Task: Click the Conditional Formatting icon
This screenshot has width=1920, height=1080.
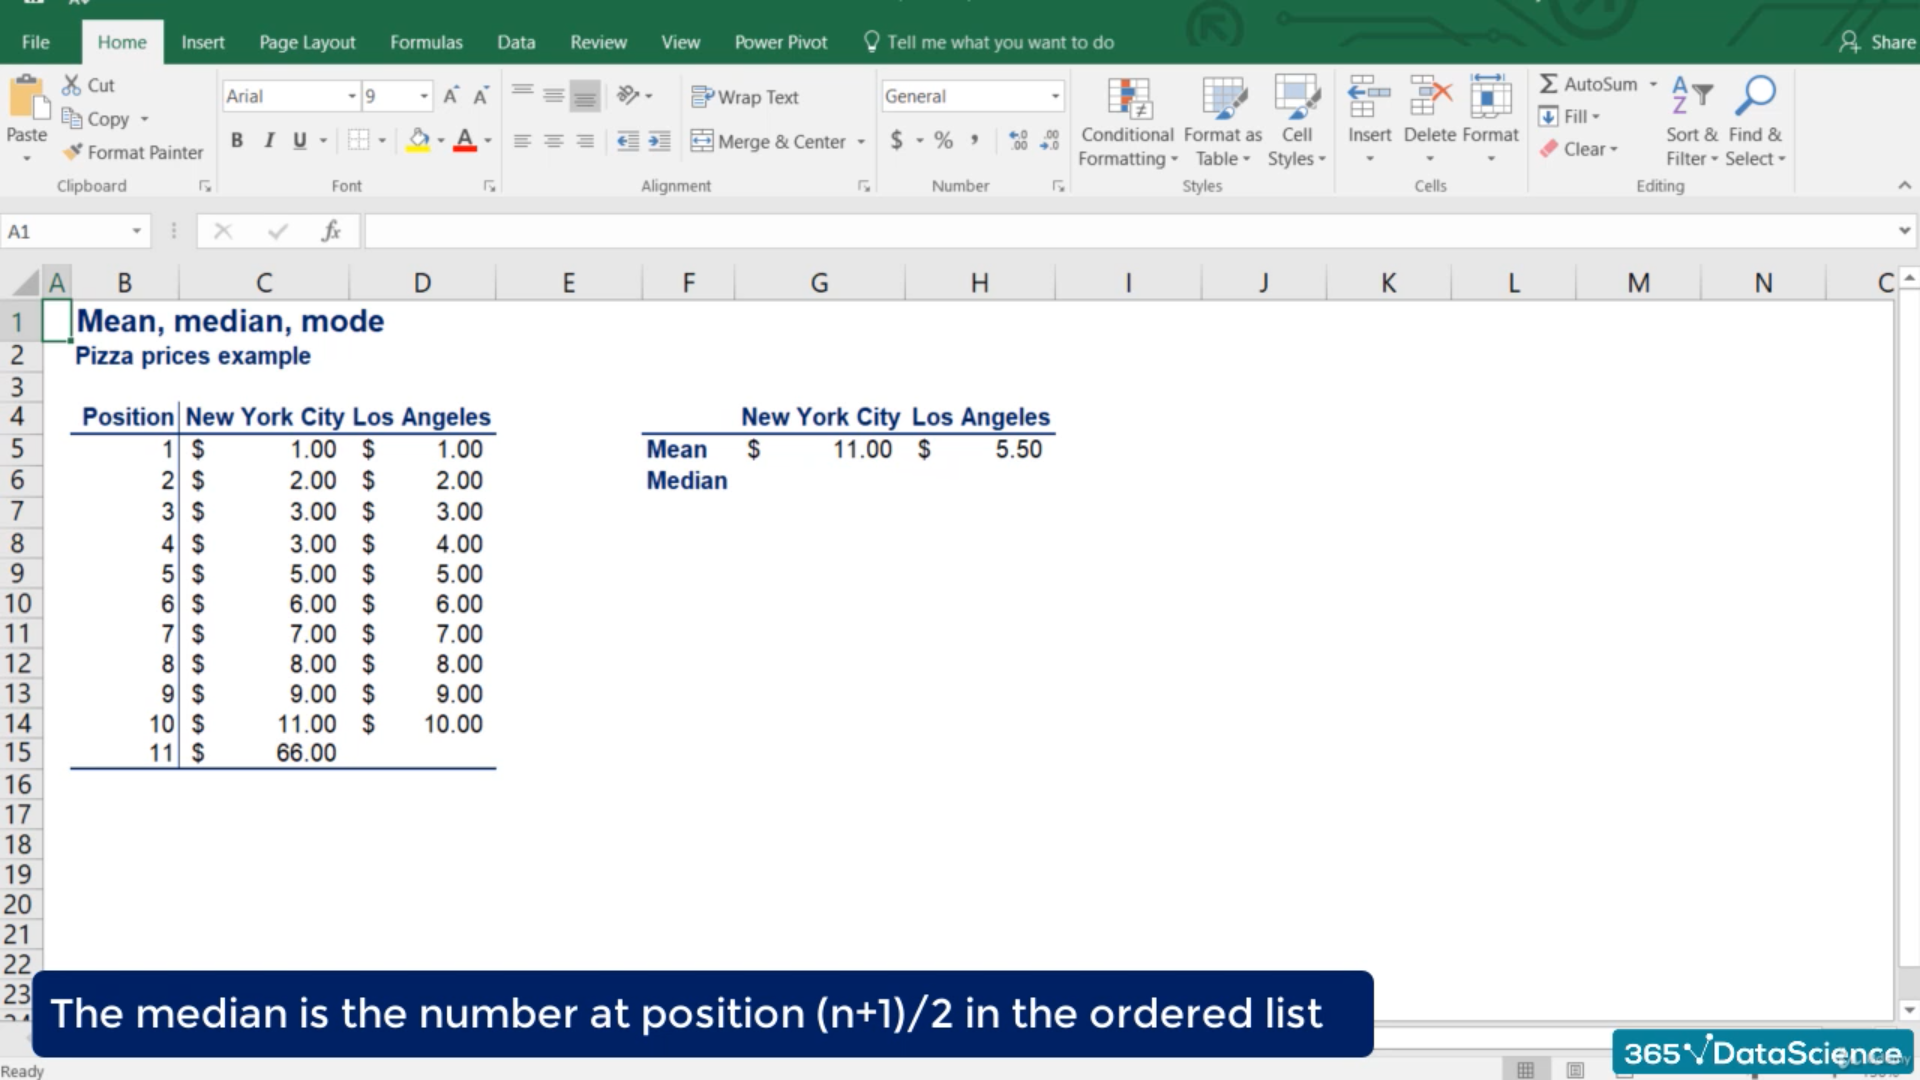Action: coord(1128,99)
